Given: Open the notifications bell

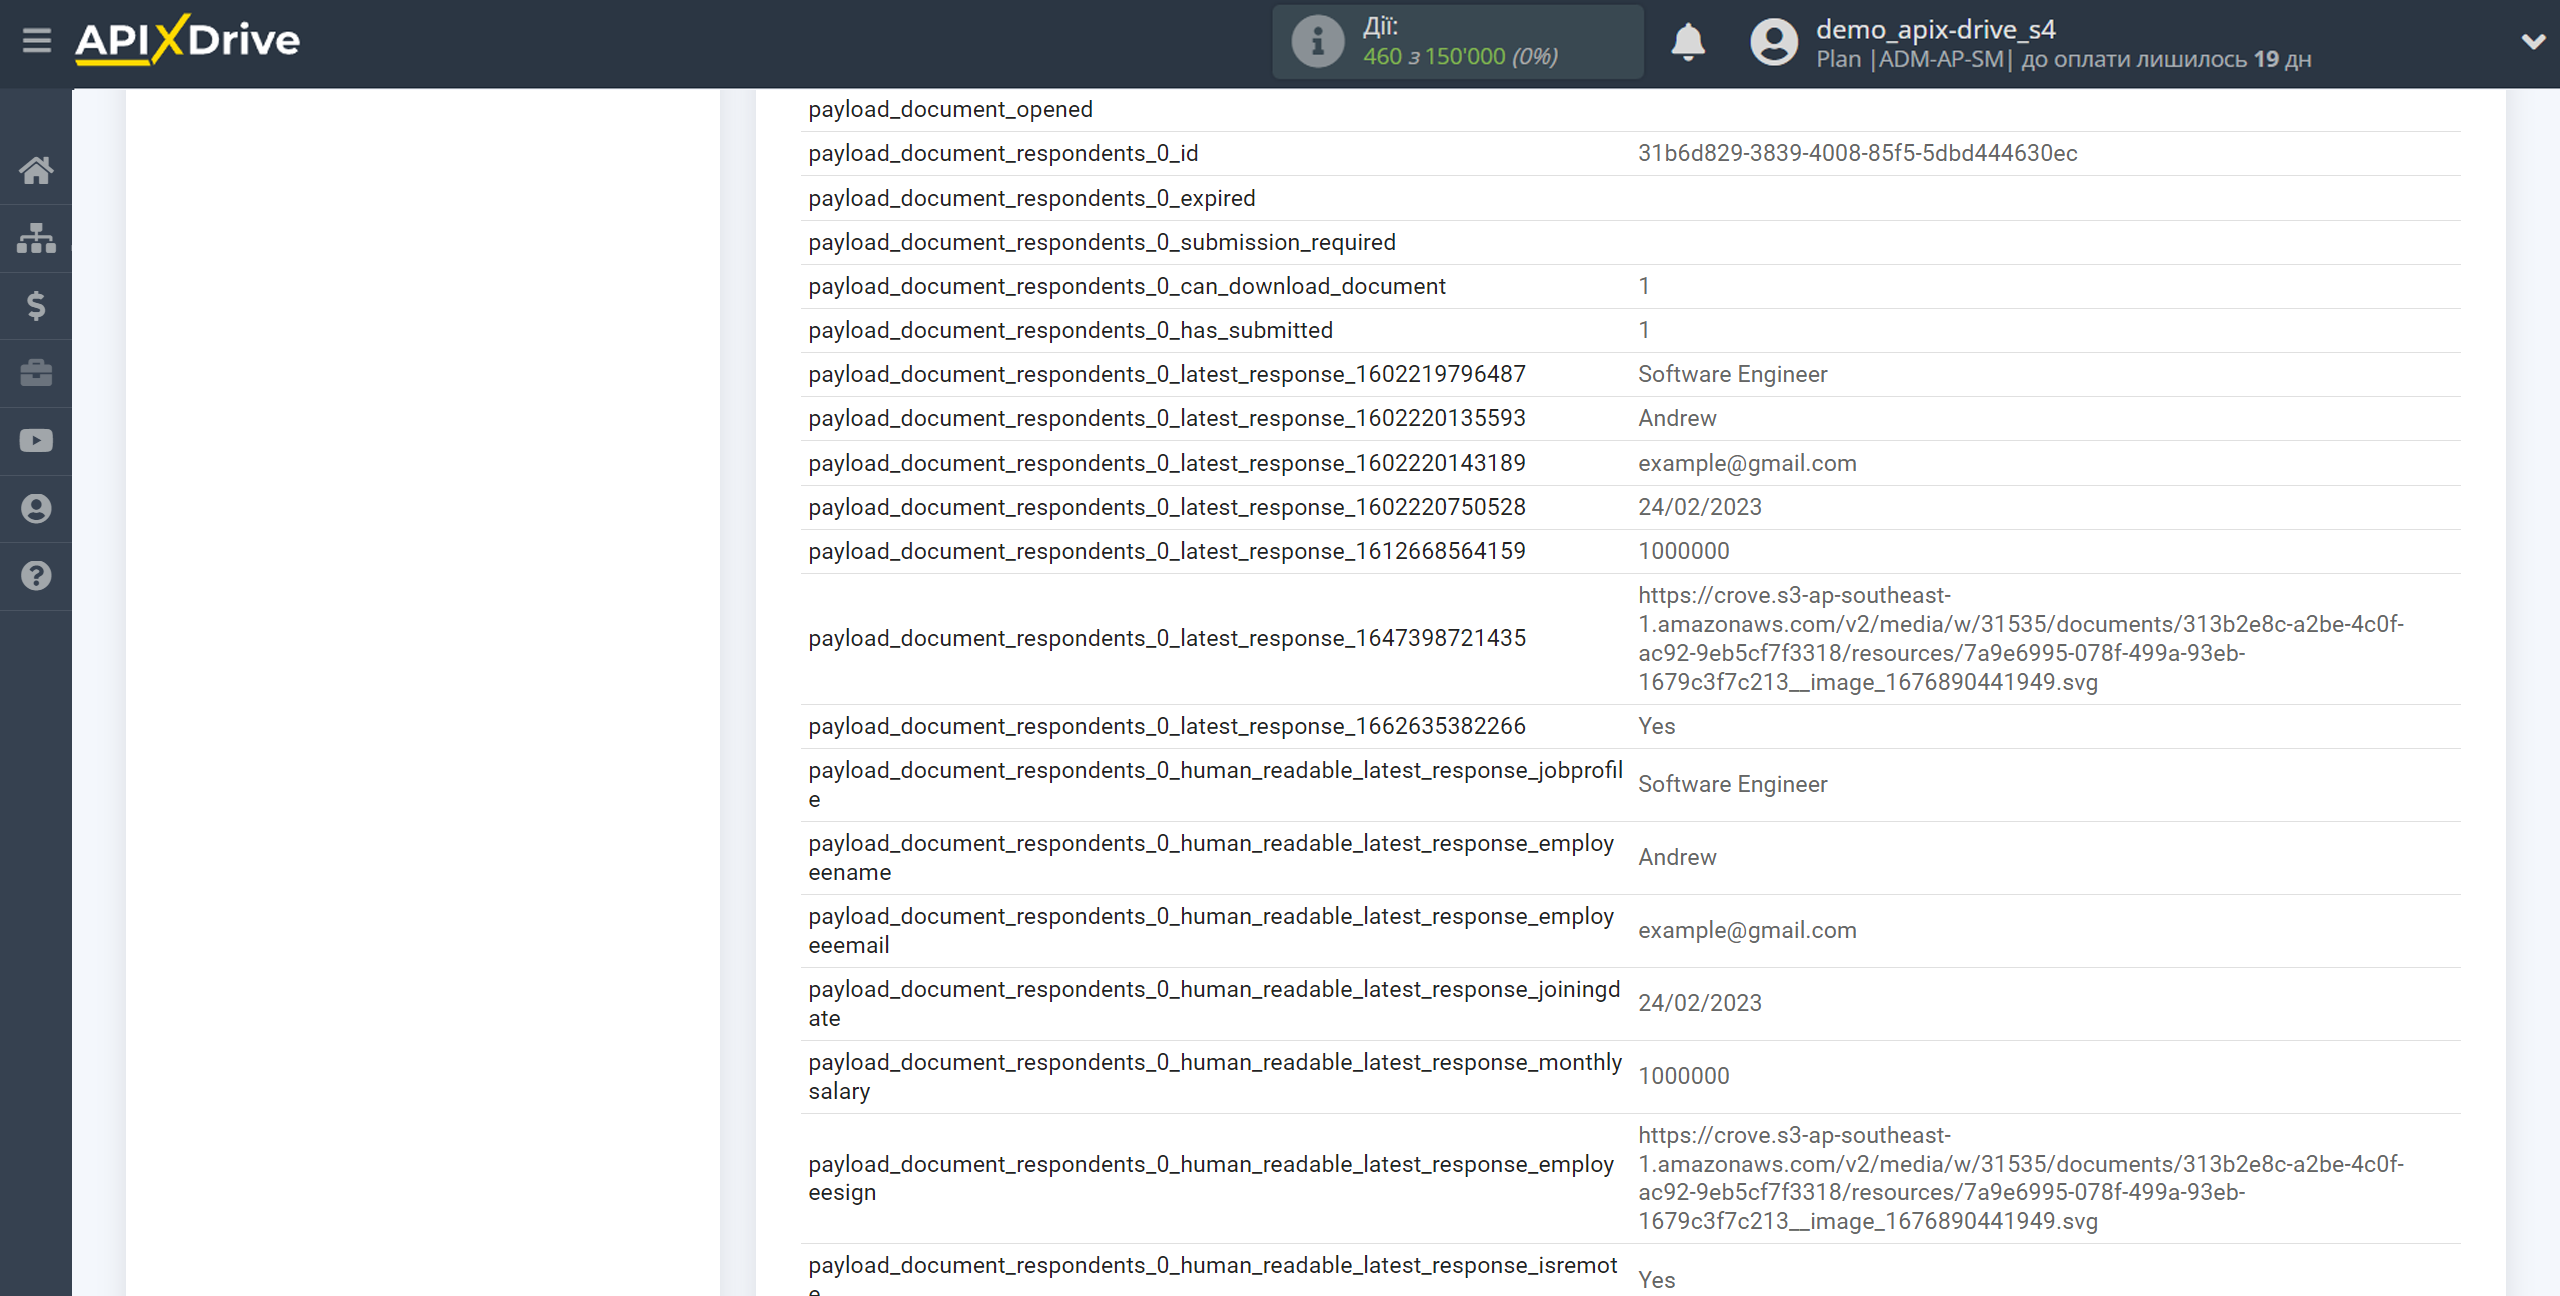Looking at the screenshot, I should [1688, 42].
